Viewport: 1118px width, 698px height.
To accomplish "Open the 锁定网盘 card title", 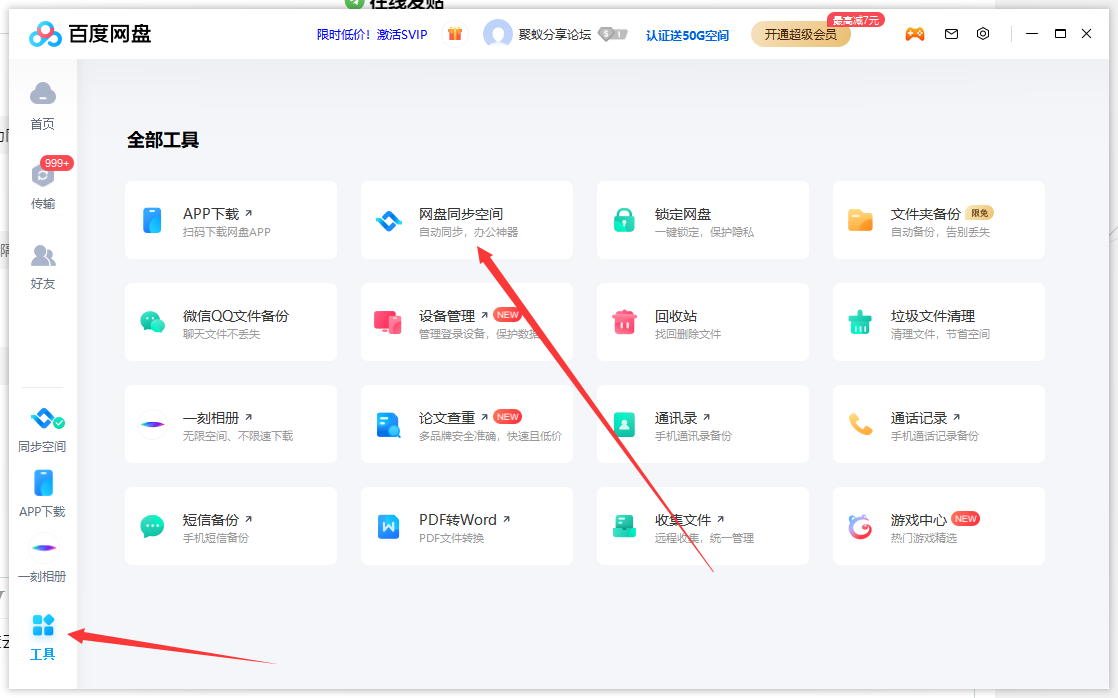I will (683, 214).
